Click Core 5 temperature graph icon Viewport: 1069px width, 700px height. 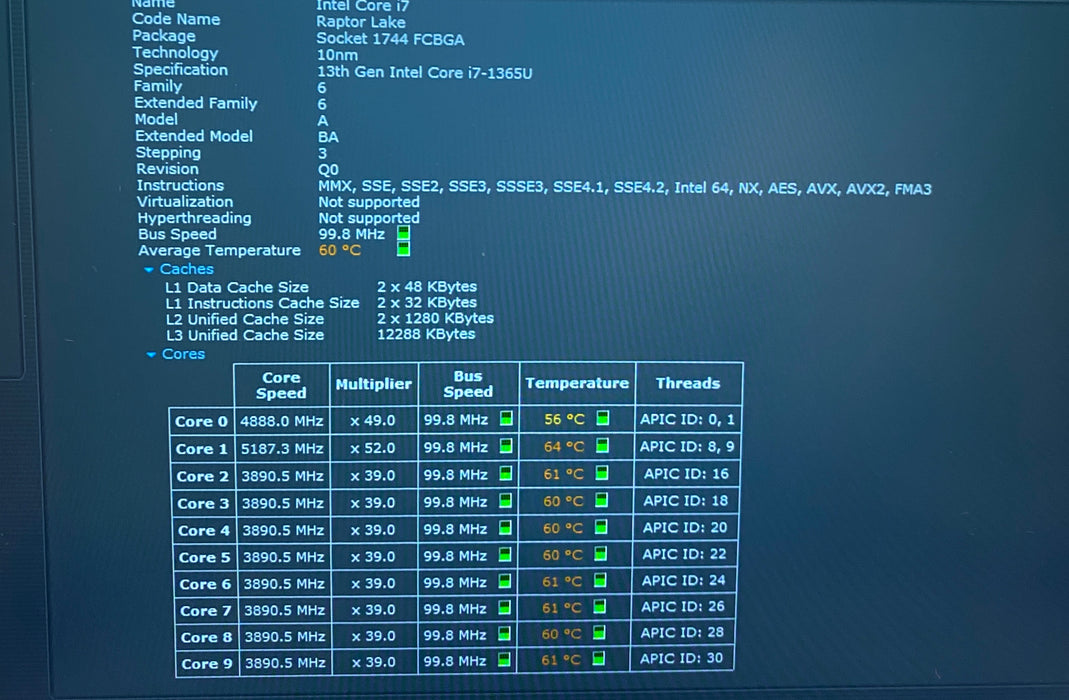[601, 553]
